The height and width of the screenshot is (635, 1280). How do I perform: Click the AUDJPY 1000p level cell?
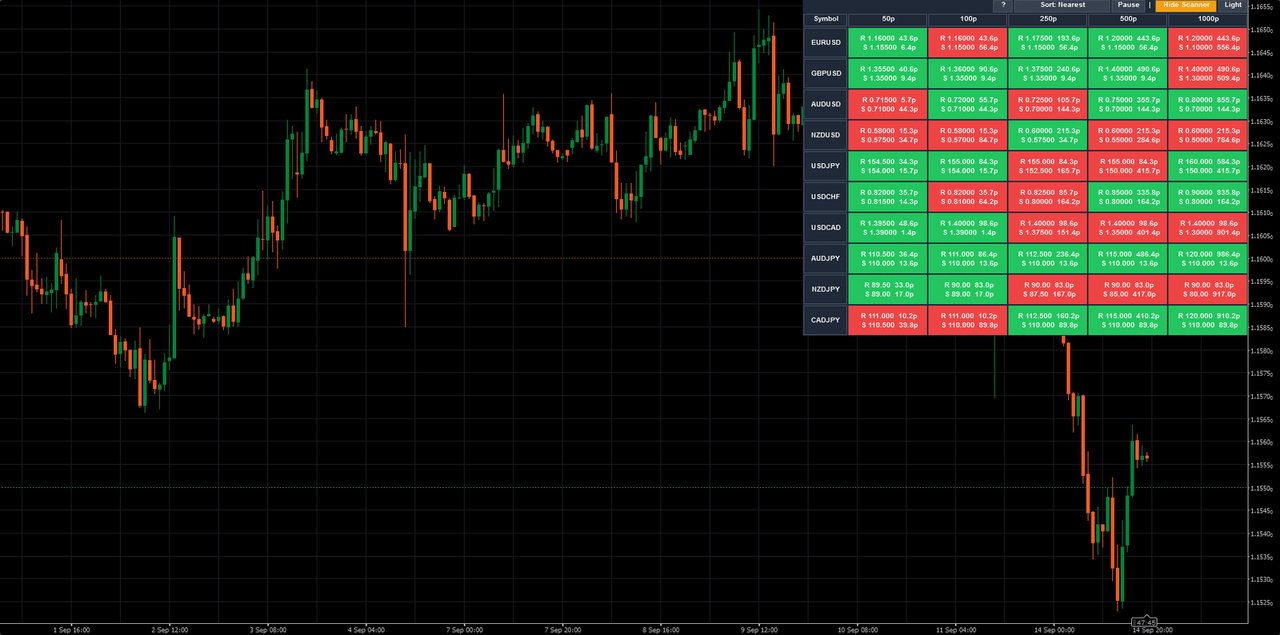[x=1208, y=258]
